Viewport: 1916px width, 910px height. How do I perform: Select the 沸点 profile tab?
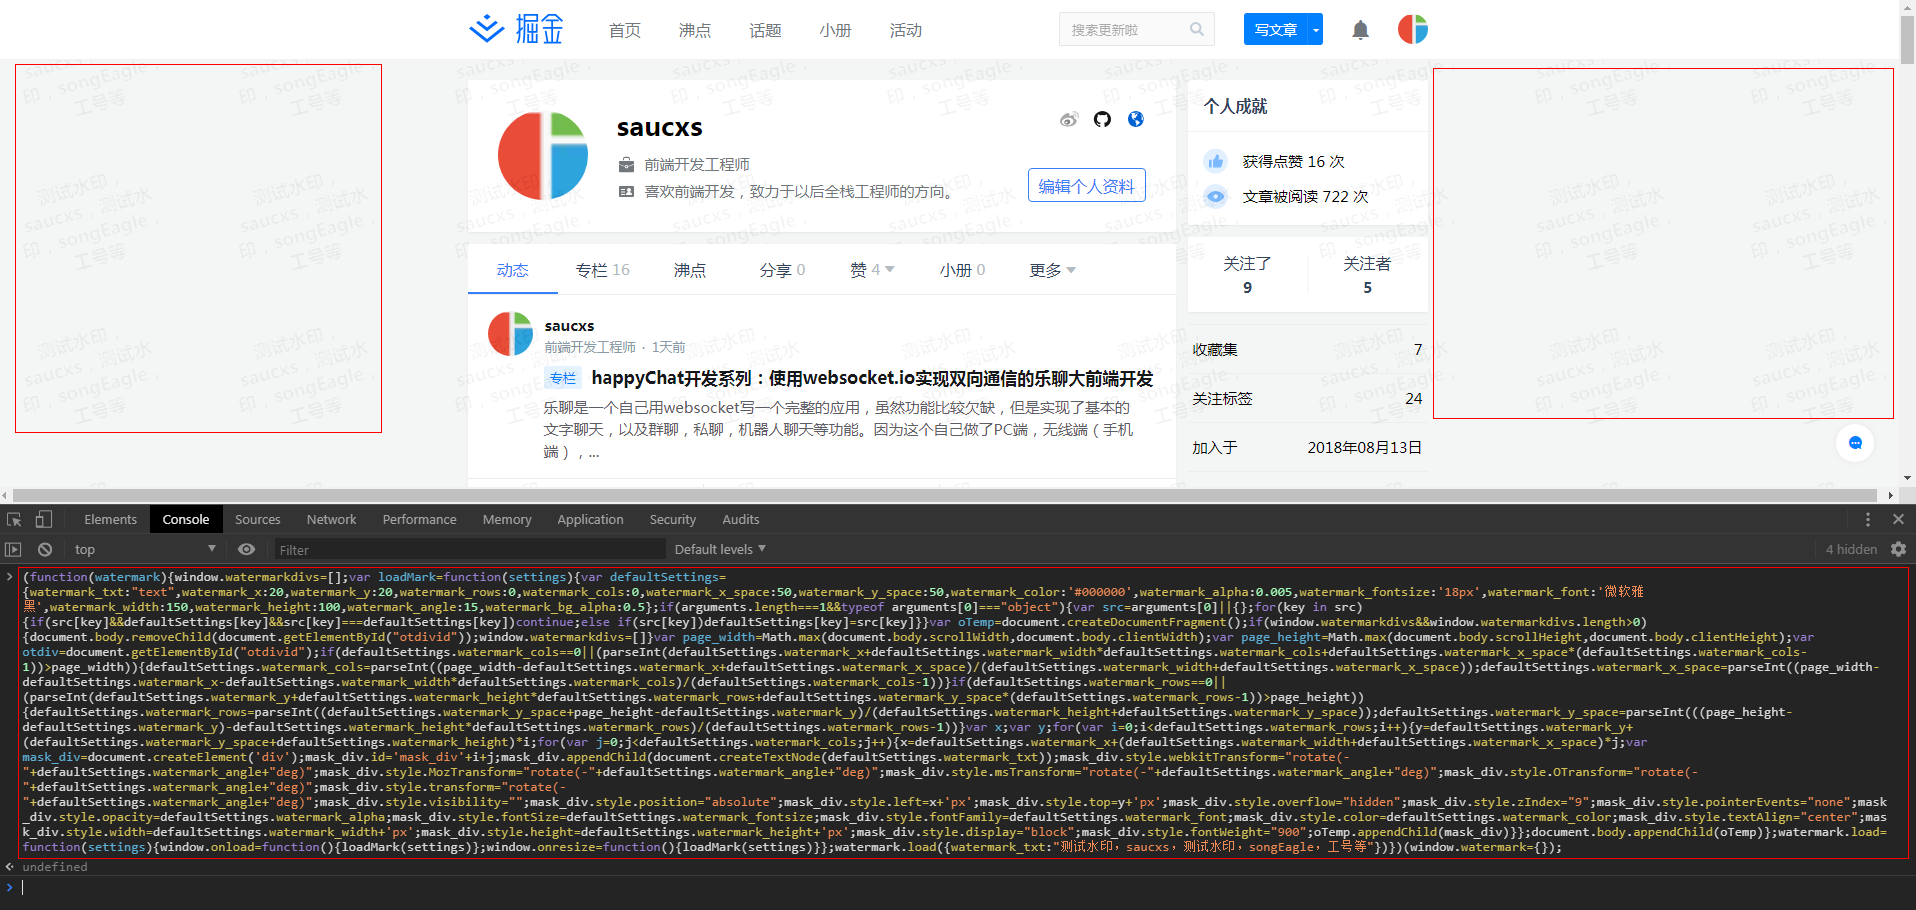pos(690,270)
